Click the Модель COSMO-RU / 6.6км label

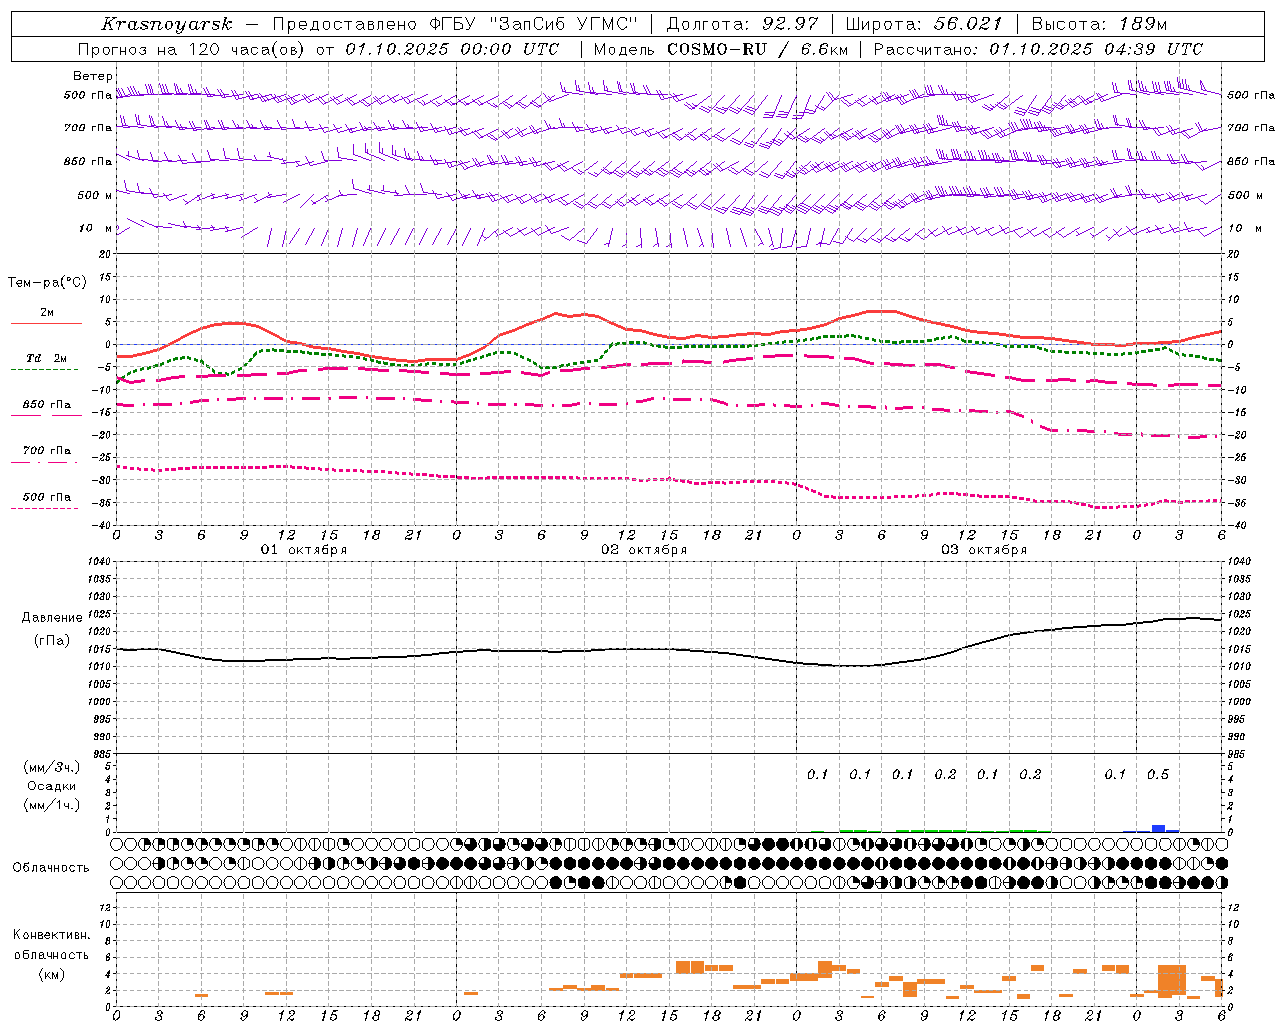point(721,49)
